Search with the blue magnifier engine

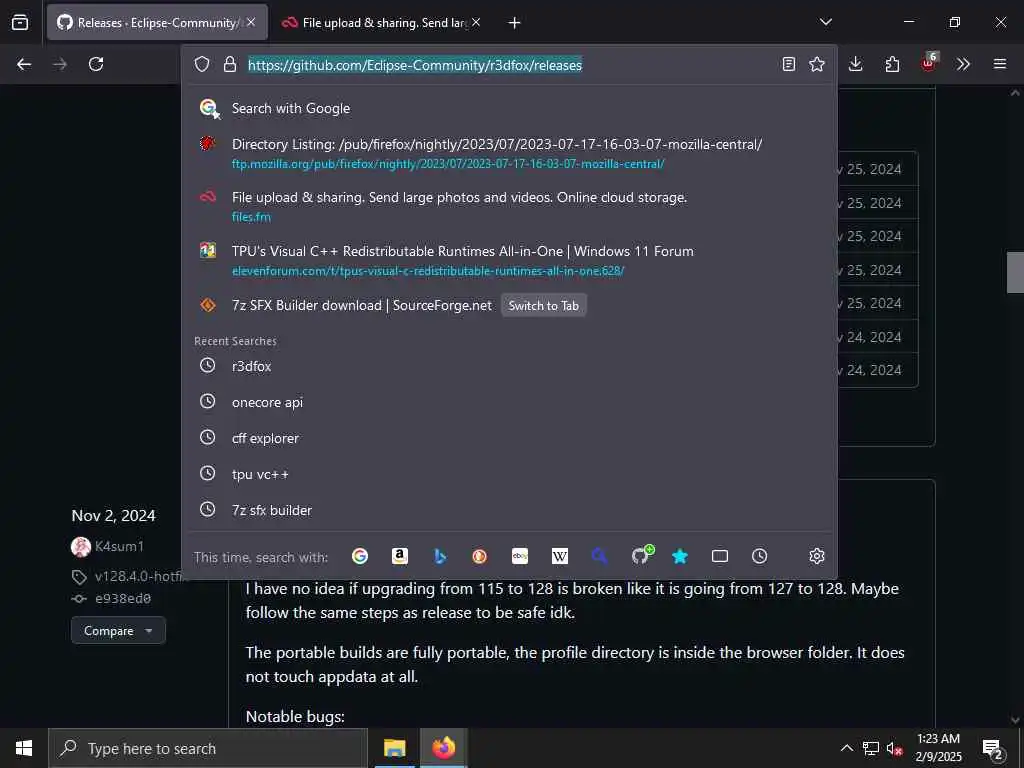[600, 556]
